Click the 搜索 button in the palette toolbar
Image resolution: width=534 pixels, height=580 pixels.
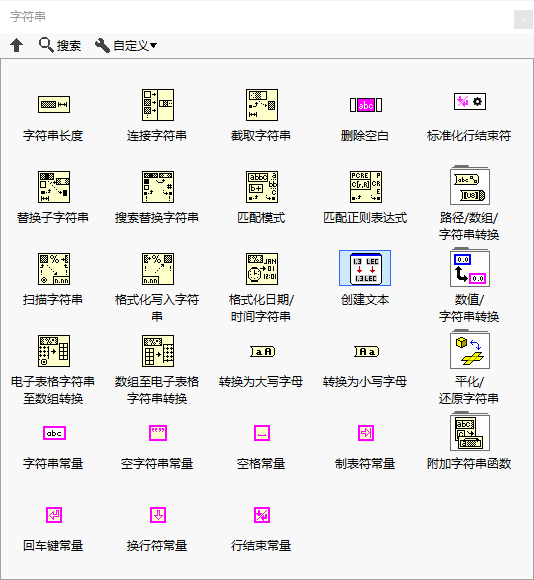[x=60, y=45]
